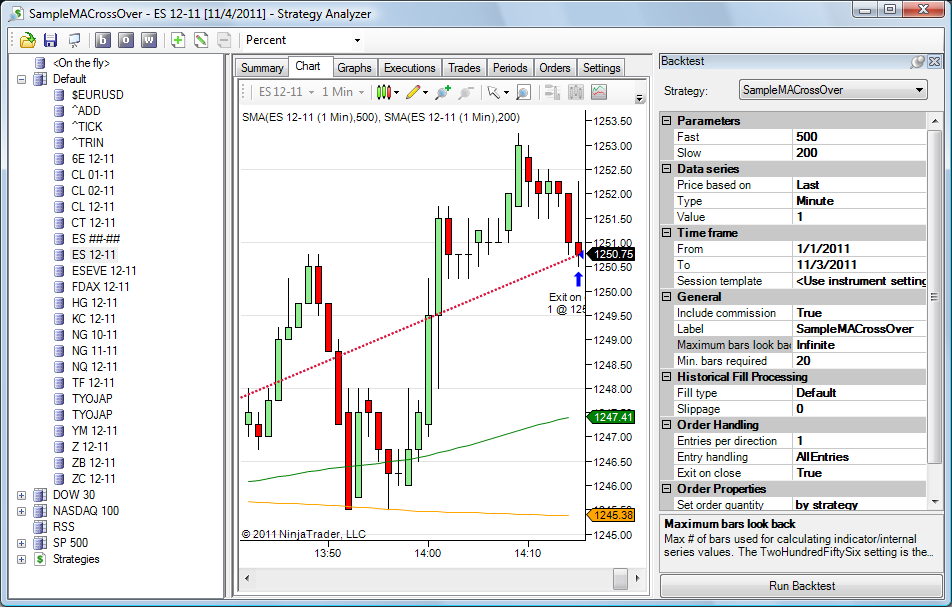
Task: Collapse the Time frame property group
Action: (x=667, y=232)
